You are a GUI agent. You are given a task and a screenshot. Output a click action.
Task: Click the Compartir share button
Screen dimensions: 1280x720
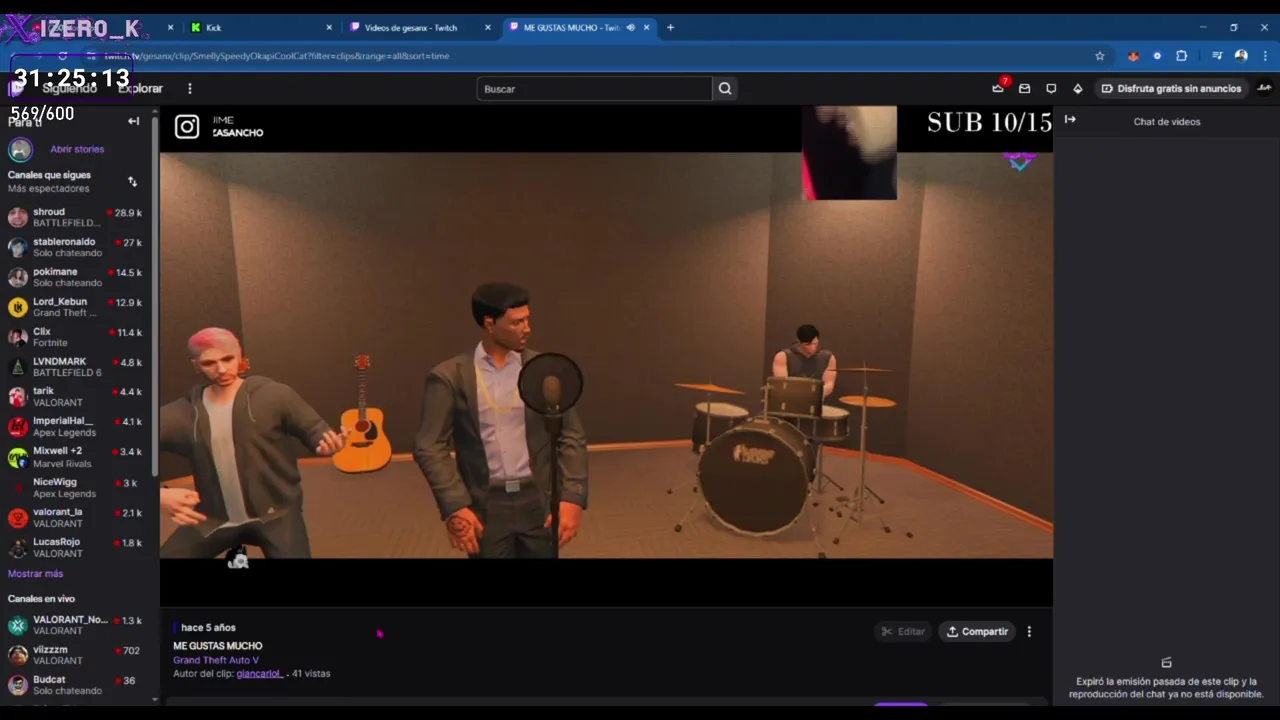[977, 632]
